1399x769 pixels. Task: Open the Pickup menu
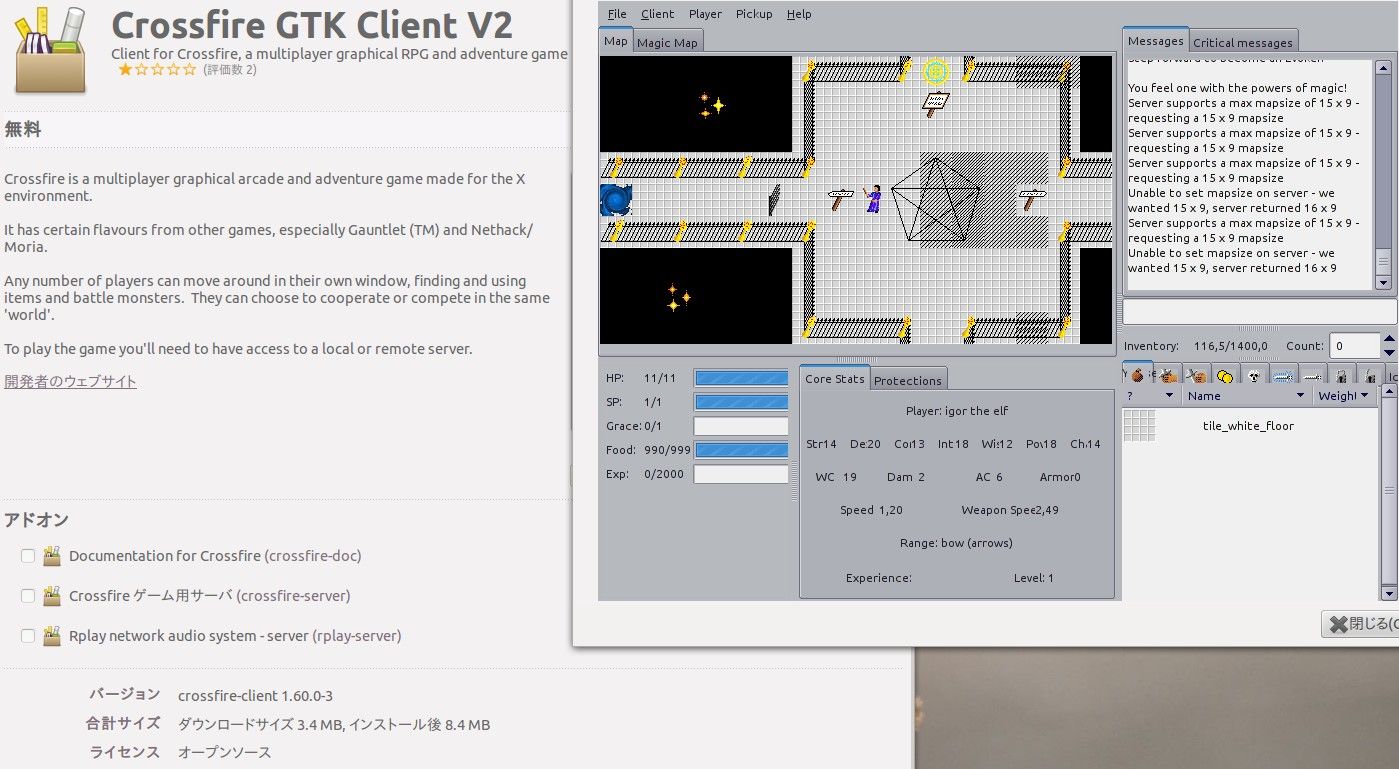754,14
